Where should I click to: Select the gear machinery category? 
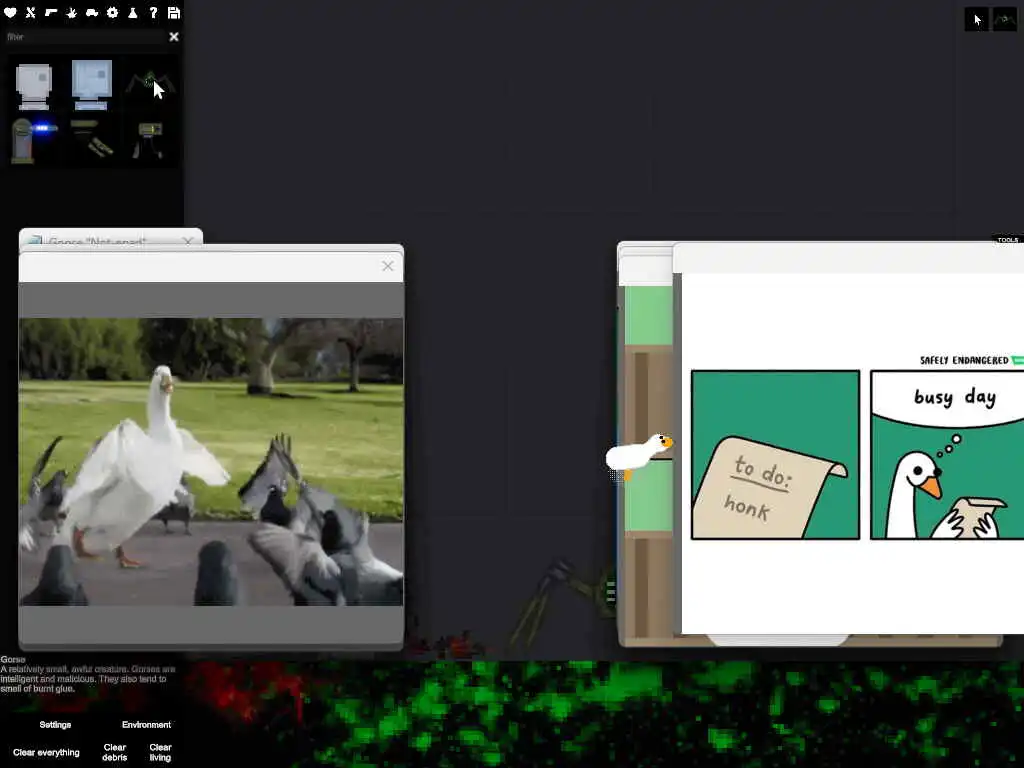(x=112, y=12)
